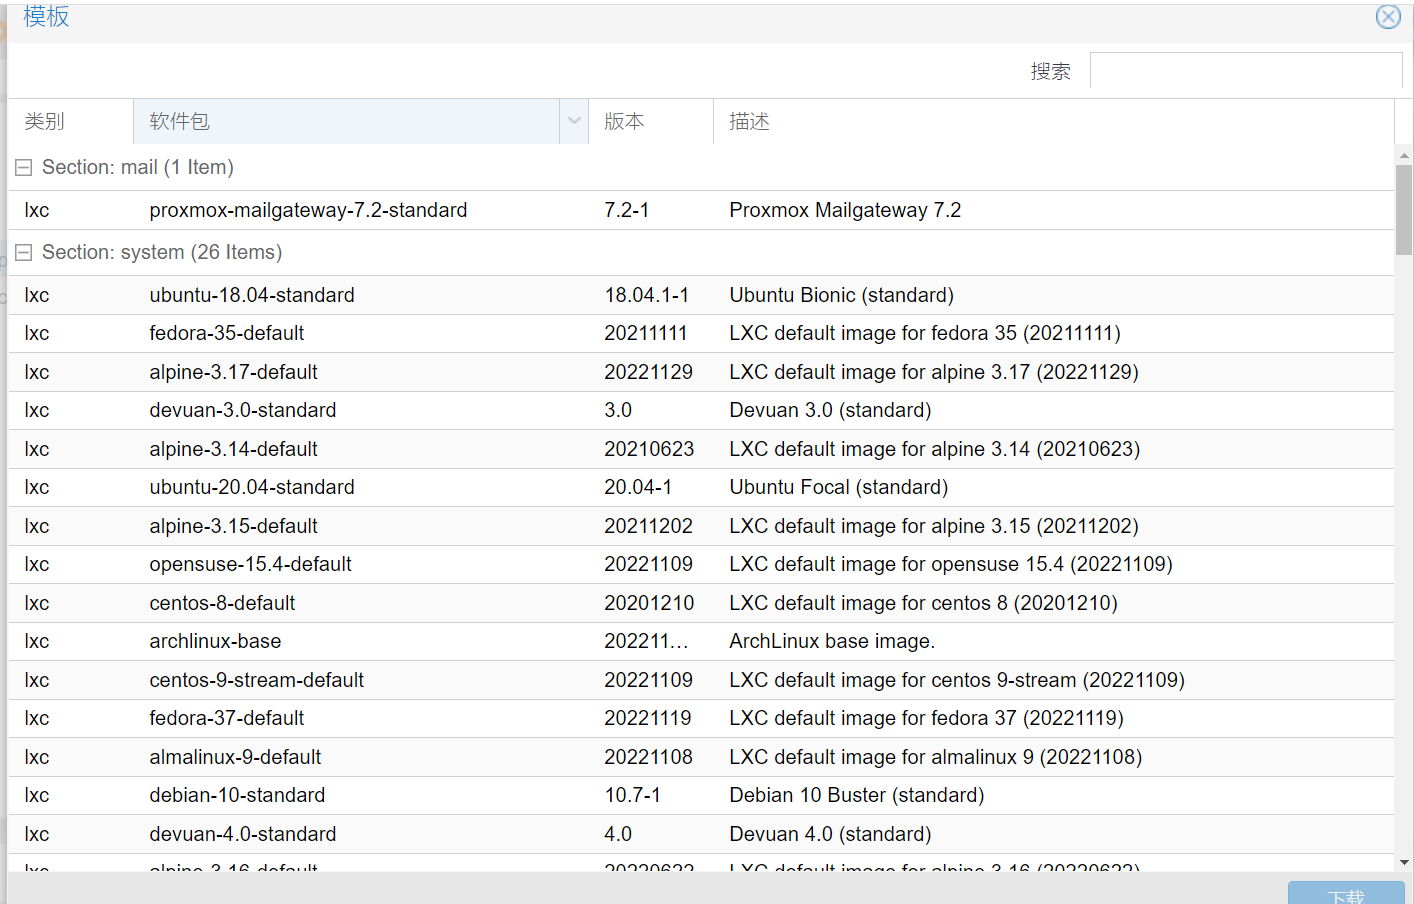Click in the 搜索 search field
Image resolution: width=1414 pixels, height=904 pixels.
[x=1245, y=71]
